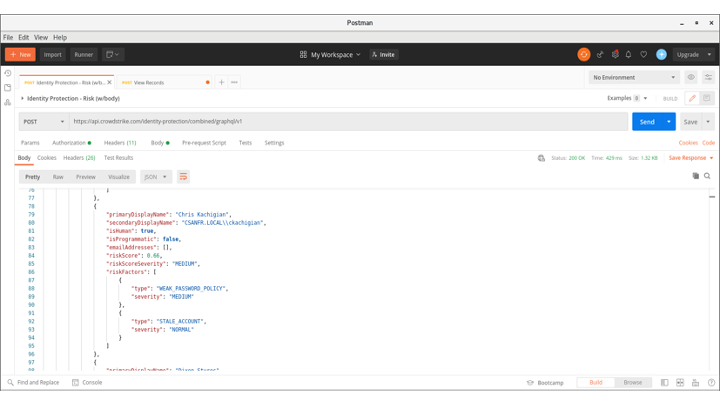The height and width of the screenshot is (405, 720).
Task: Click the wrap lines icon beside JSON
Action: [183, 177]
